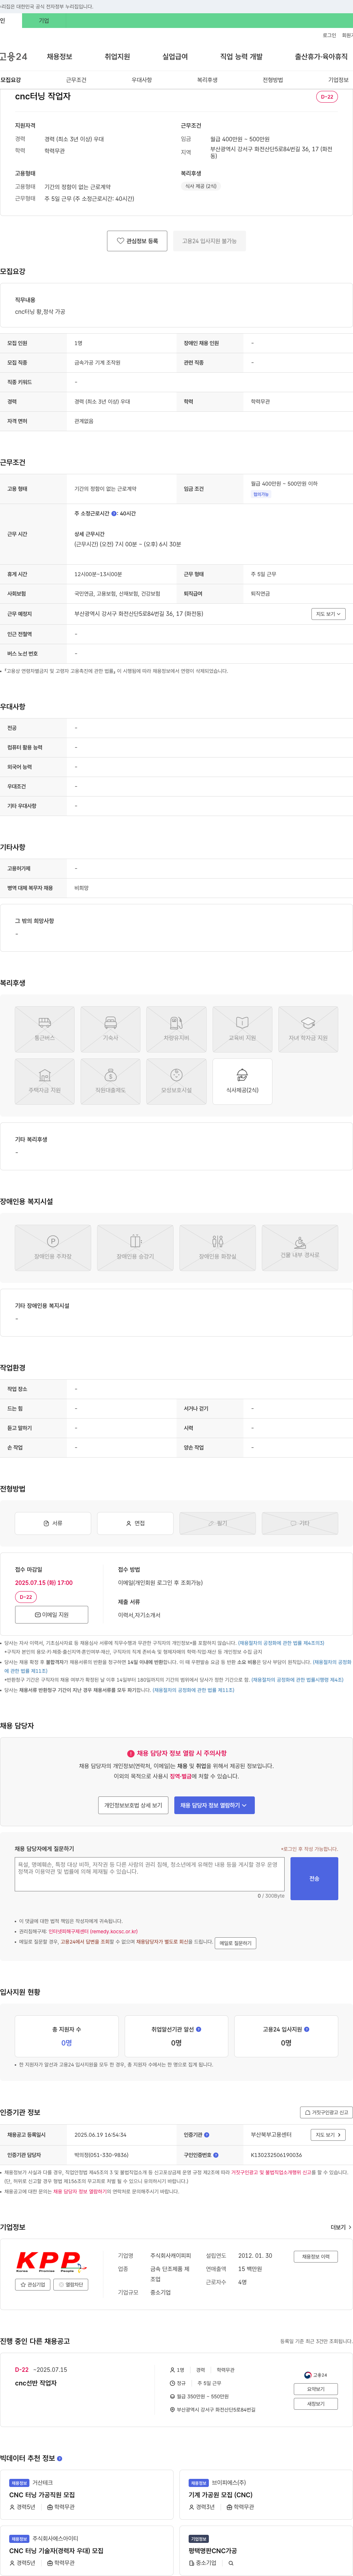Click the 거짓구인광고 신고 button
The image size is (353, 2576).
tap(327, 2112)
